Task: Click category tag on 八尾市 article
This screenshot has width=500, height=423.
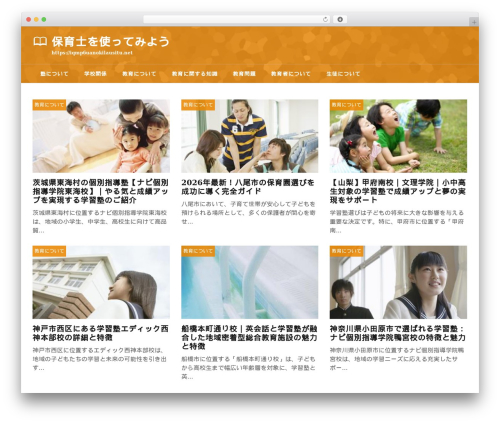Action: point(198,105)
